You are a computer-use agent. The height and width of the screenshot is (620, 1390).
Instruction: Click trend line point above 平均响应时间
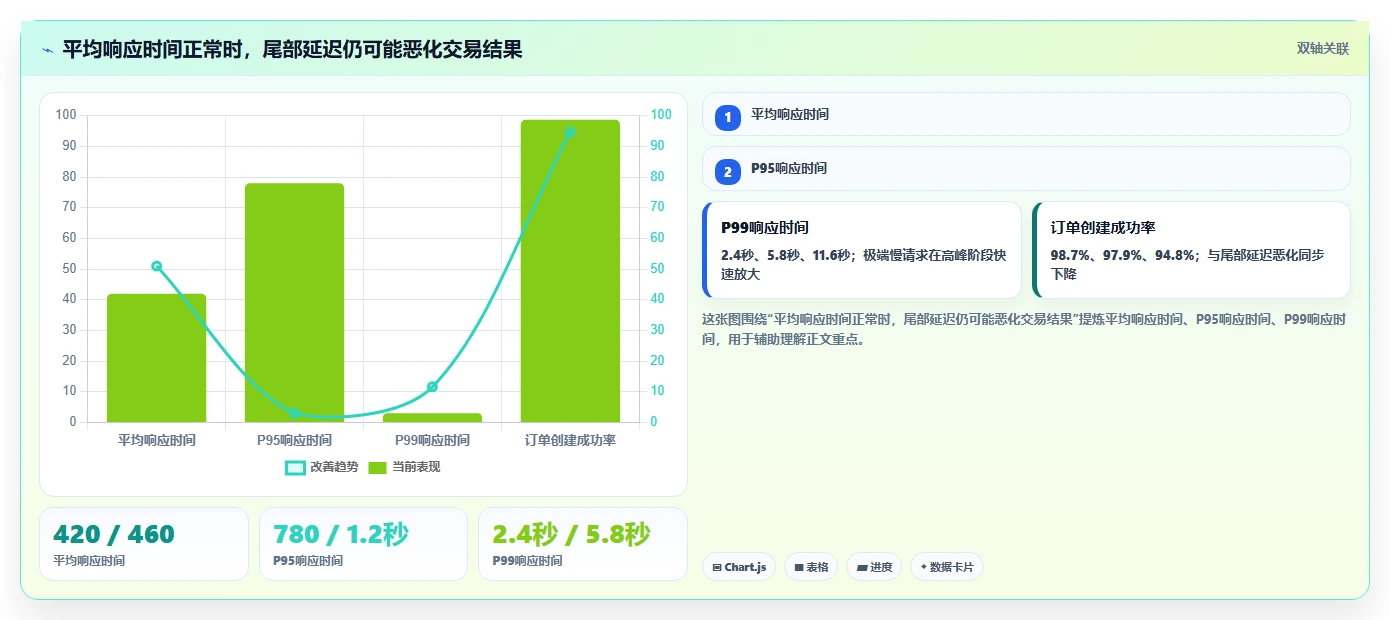pos(157,266)
